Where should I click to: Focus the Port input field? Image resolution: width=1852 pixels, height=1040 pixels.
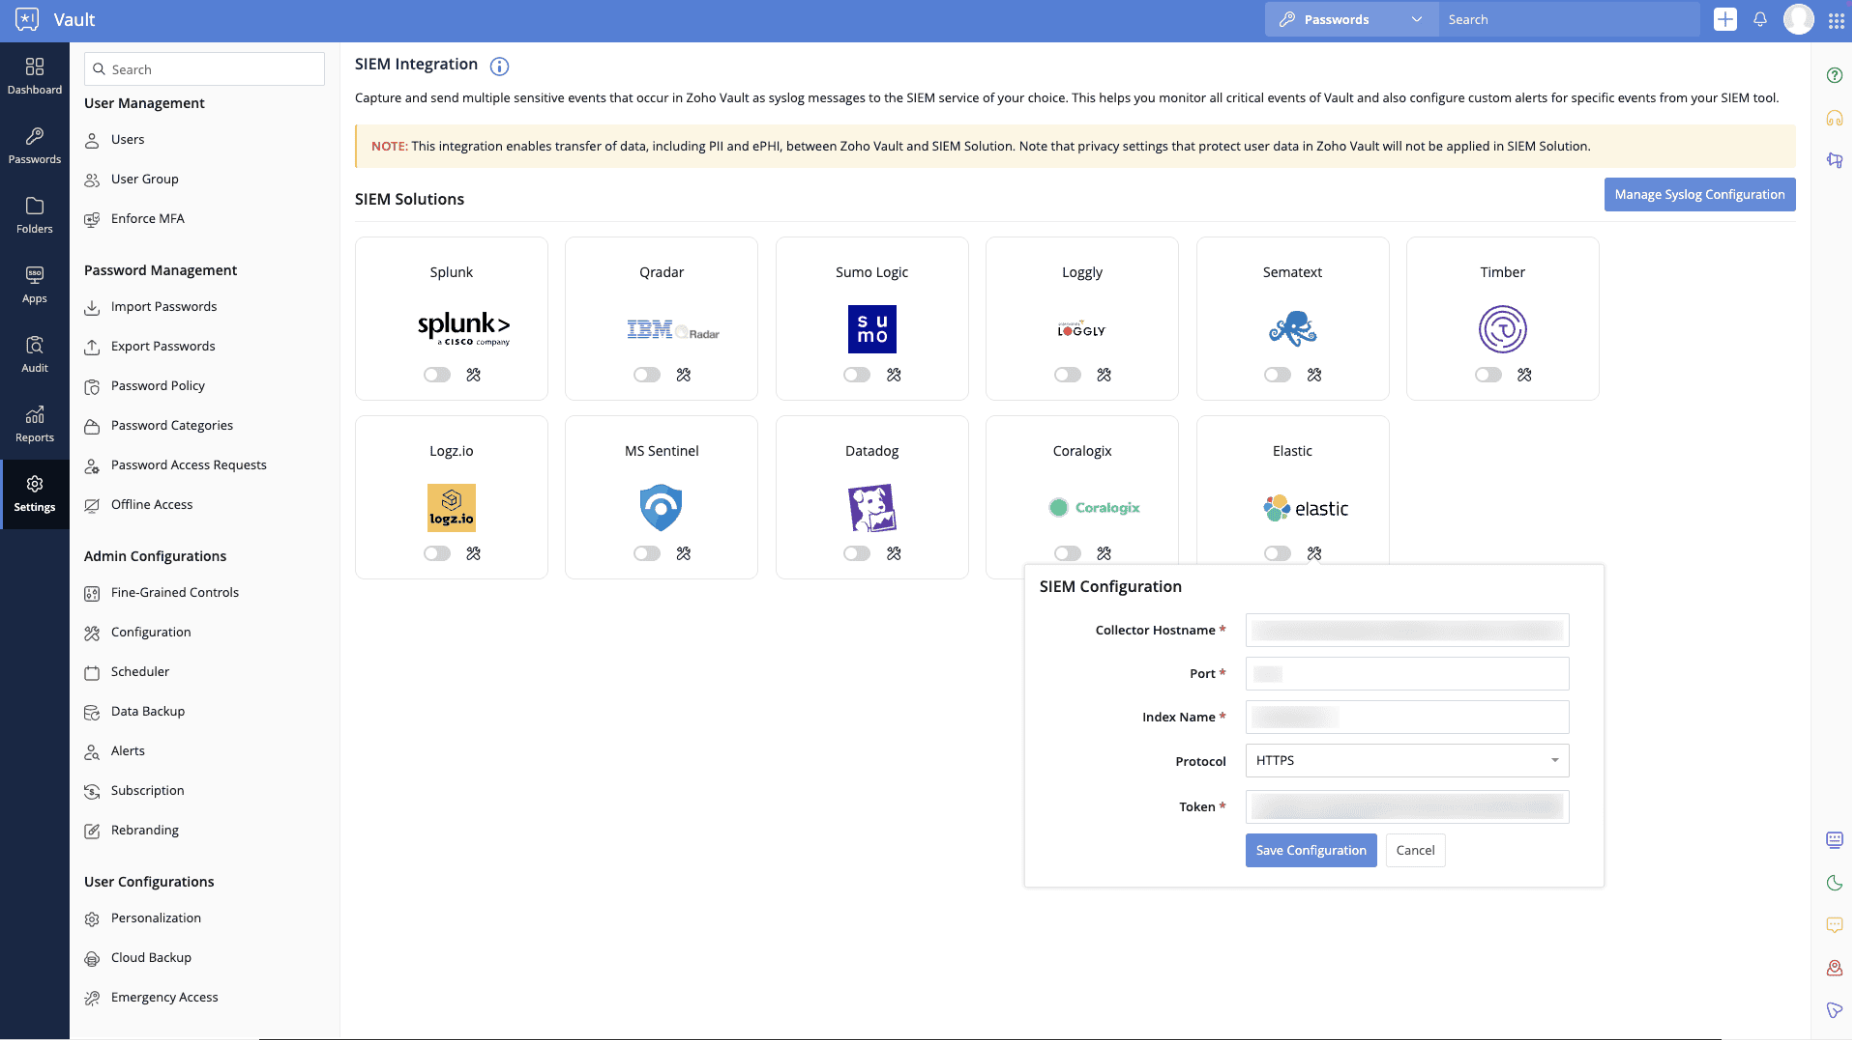1407,674
